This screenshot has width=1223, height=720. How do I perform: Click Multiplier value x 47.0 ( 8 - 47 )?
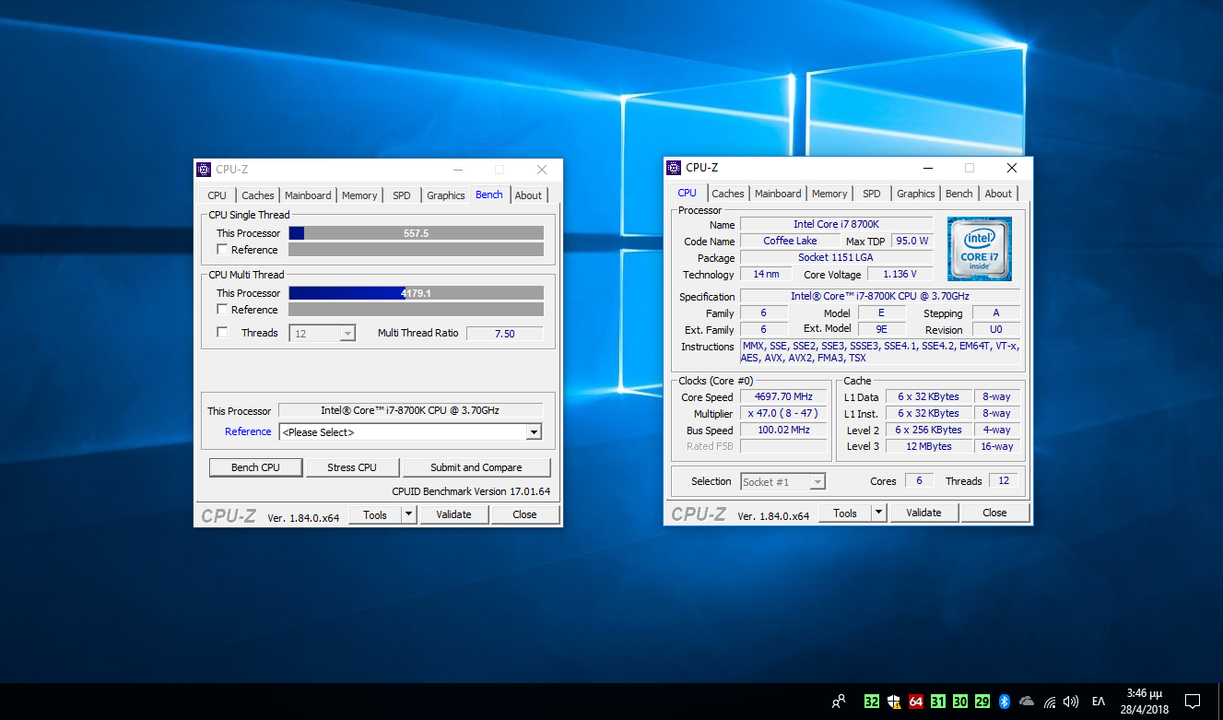coord(783,414)
